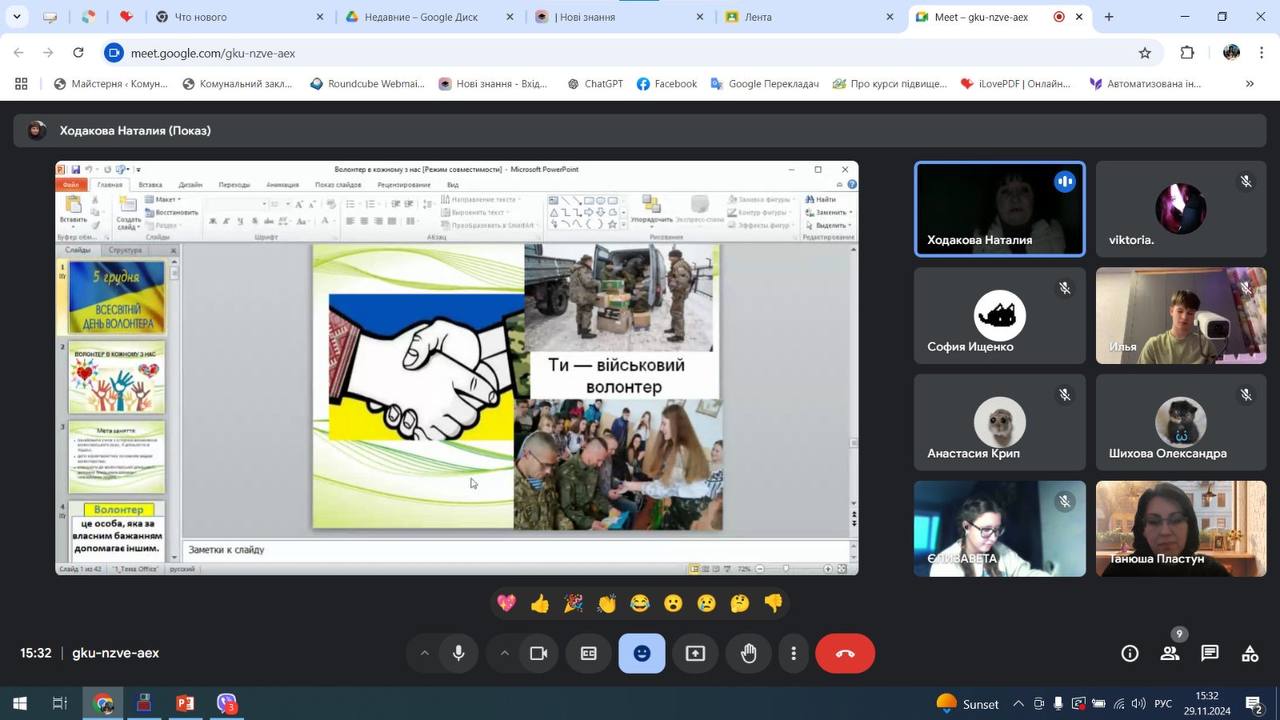1280x720 pixels.
Task: Expand audio settings arrow beside microphone
Action: pos(424,653)
